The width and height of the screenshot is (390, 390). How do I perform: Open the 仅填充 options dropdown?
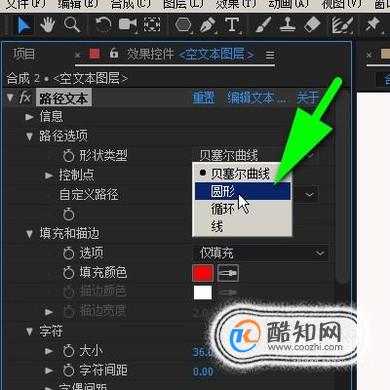click(260, 253)
